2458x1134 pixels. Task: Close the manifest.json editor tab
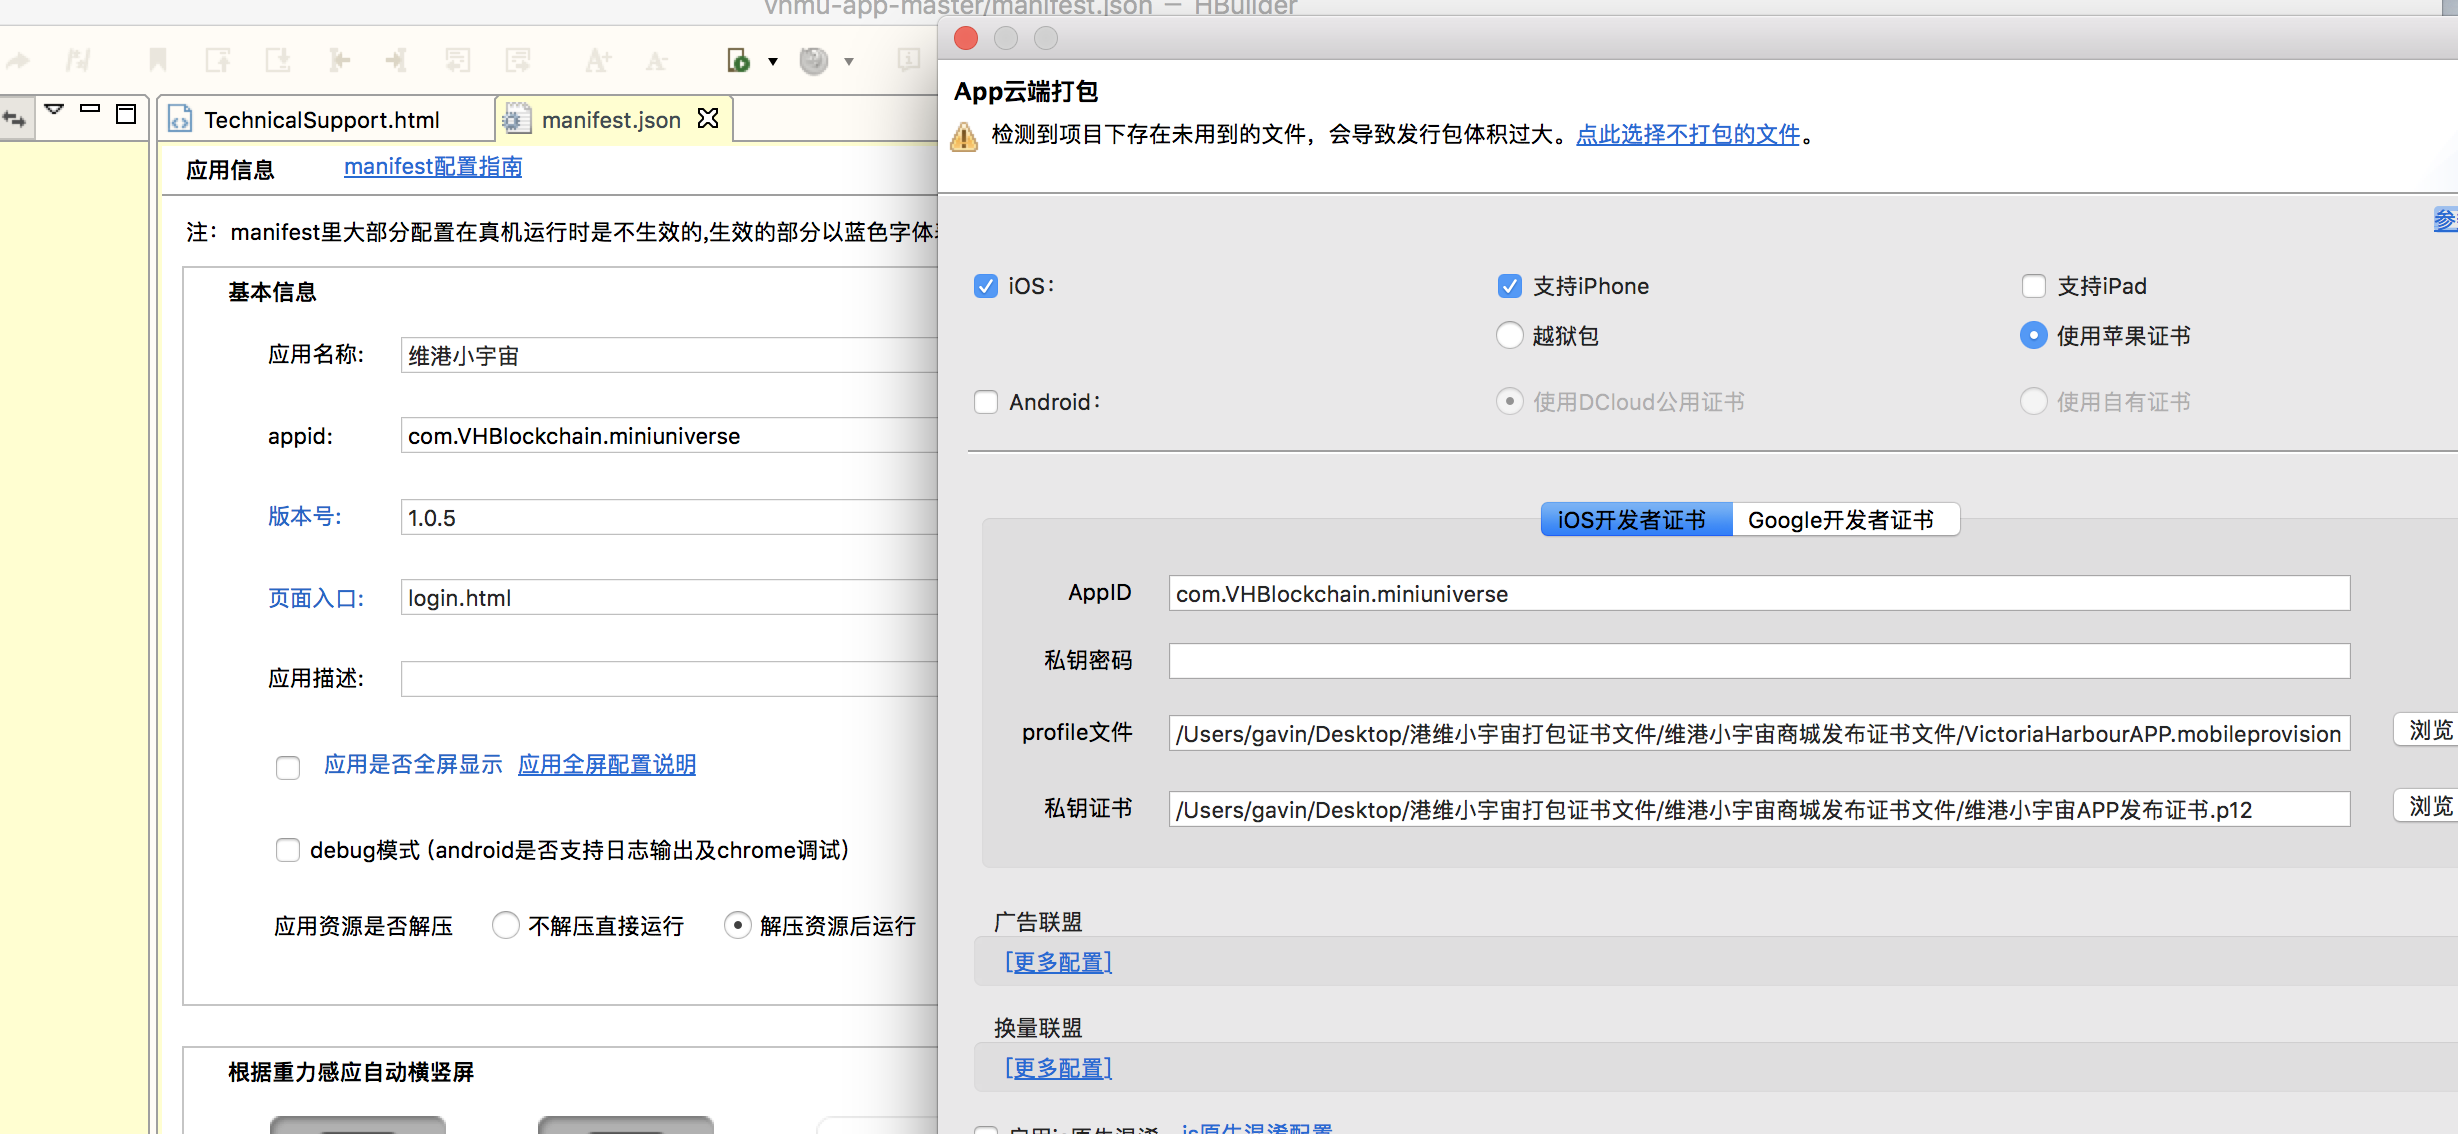click(x=708, y=119)
